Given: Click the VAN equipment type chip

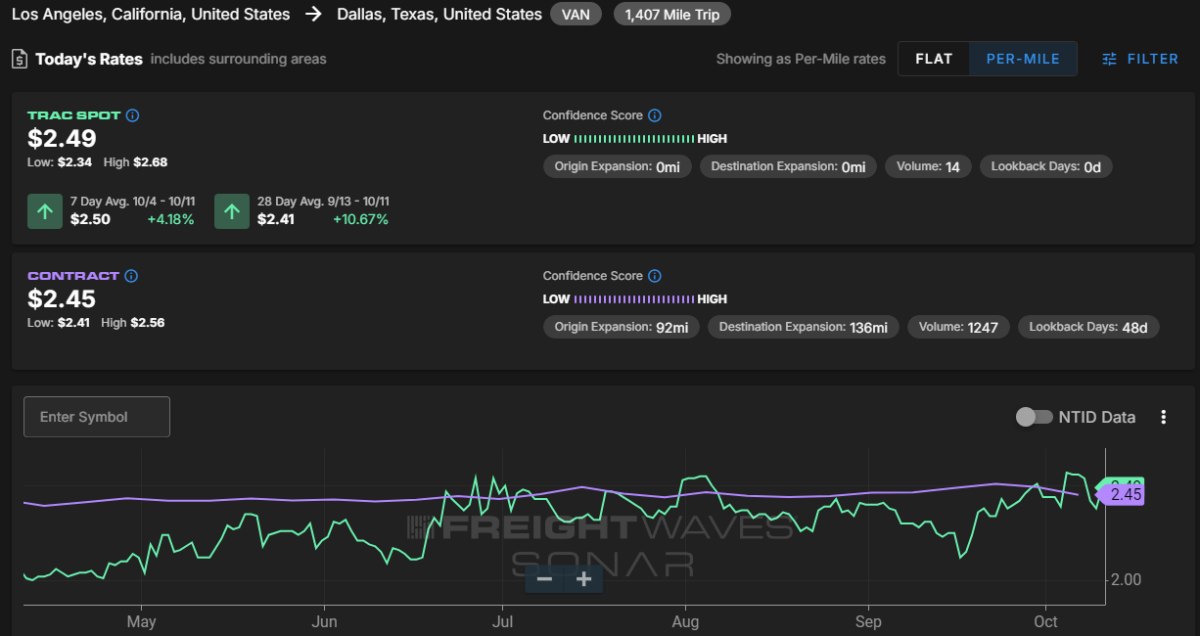Looking at the screenshot, I should click(575, 15).
